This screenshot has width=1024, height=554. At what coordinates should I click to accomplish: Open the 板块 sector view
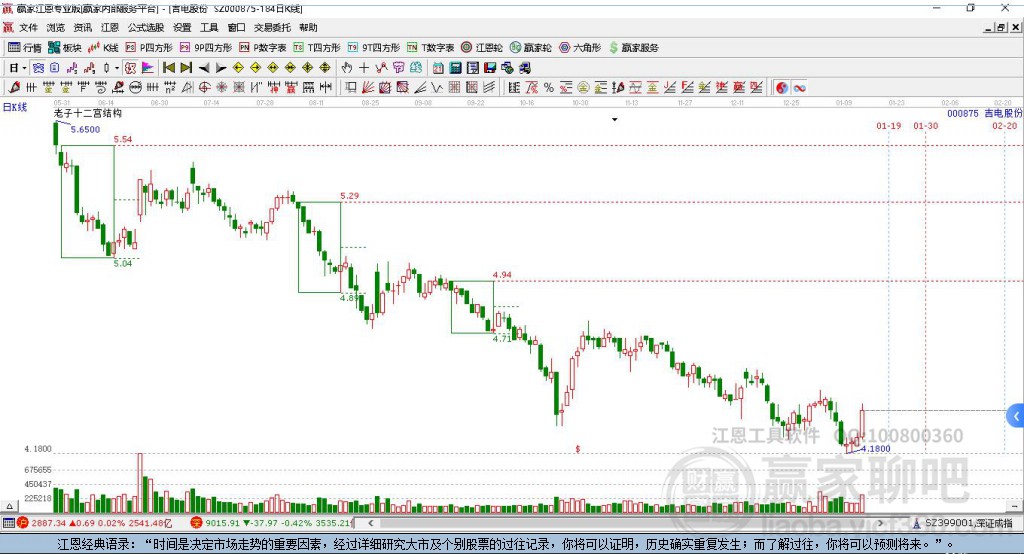pos(65,48)
